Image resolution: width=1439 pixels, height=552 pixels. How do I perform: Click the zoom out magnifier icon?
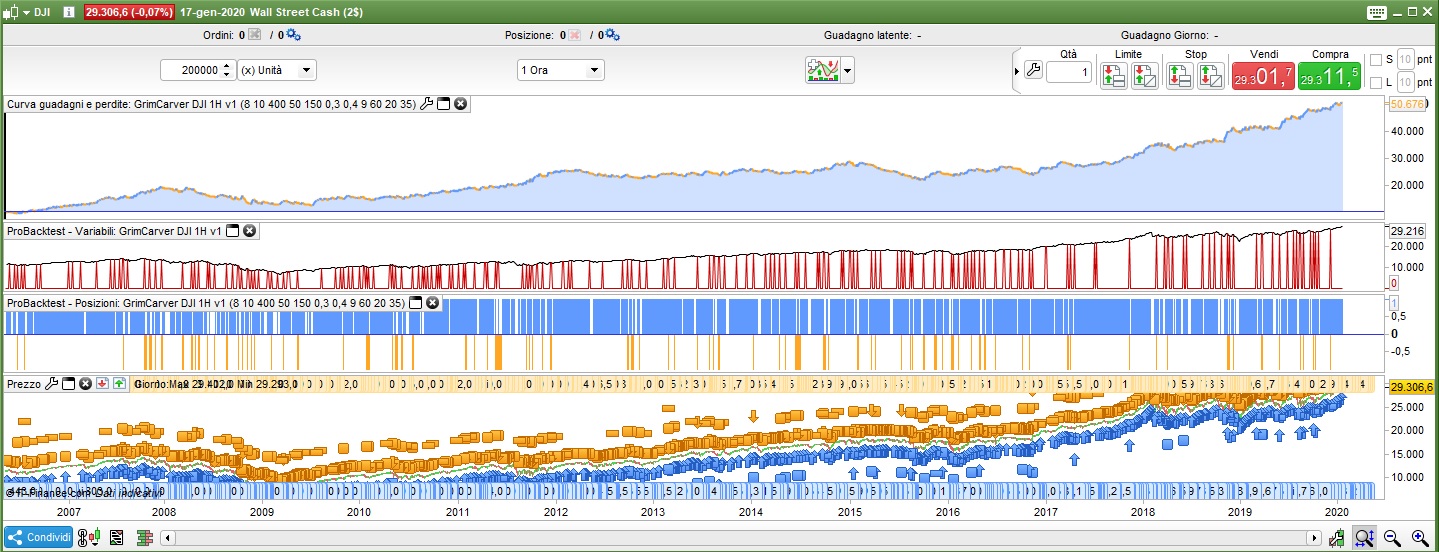1391,538
